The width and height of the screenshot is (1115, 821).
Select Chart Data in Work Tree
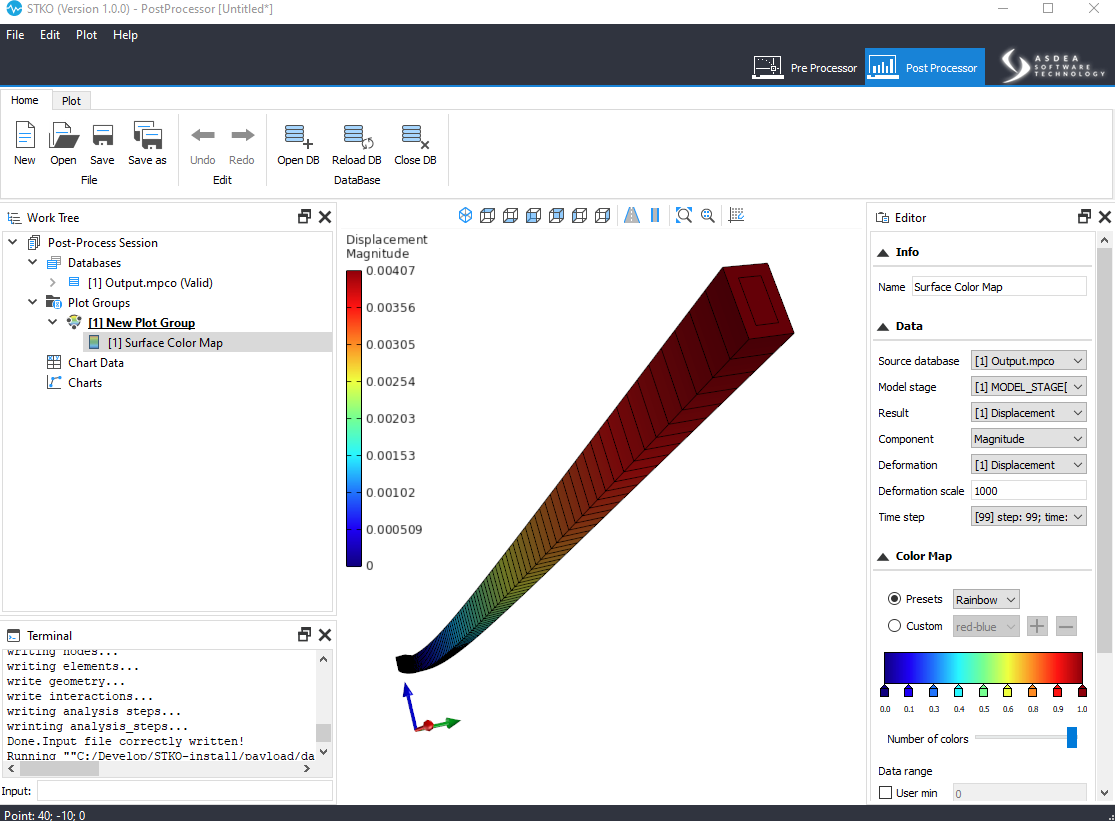95,363
